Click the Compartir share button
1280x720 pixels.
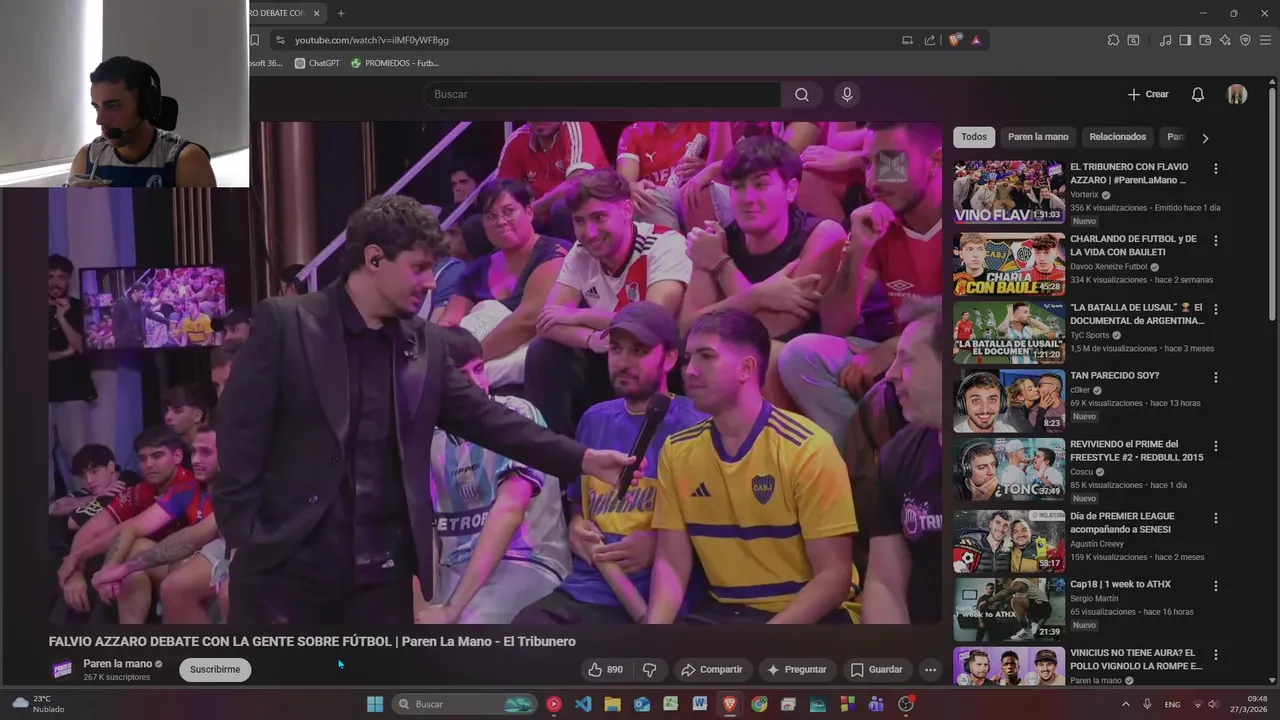(711, 670)
